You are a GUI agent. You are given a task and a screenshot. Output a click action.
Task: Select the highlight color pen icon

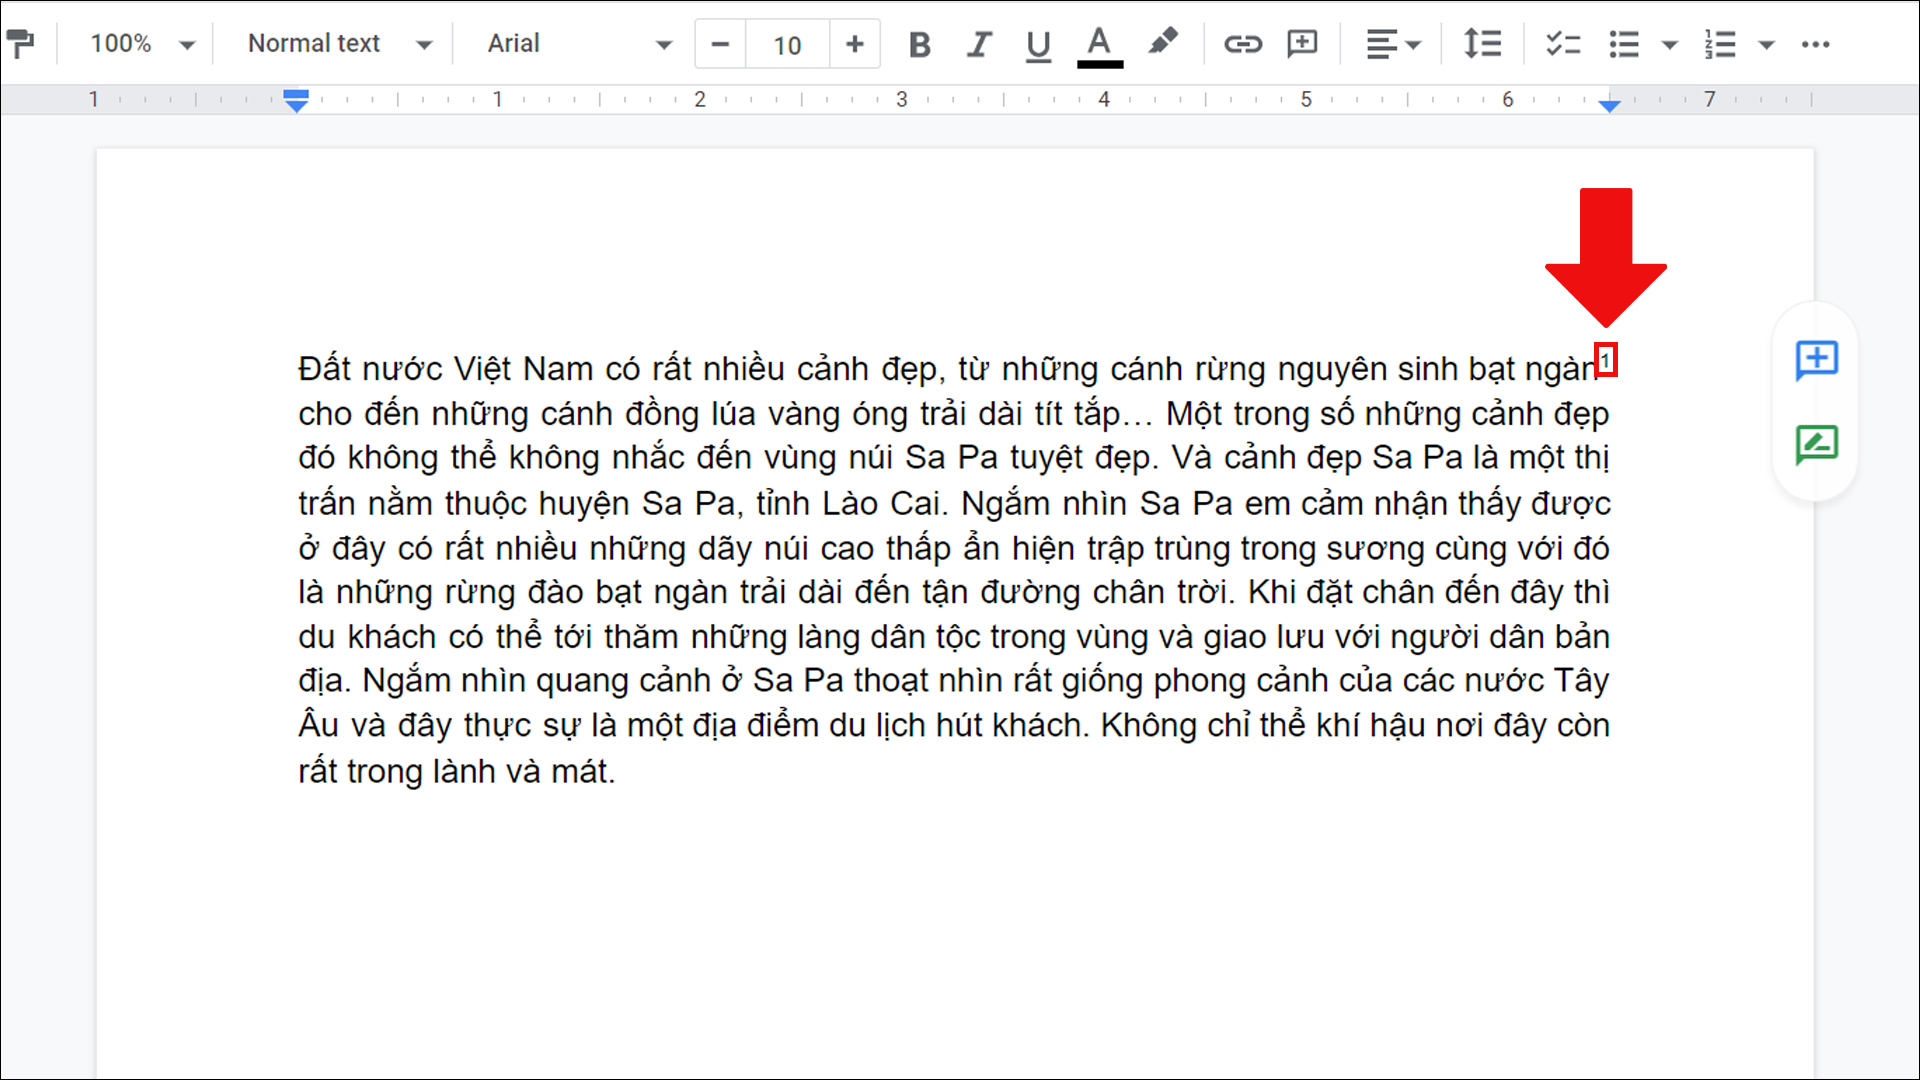[x=1162, y=42]
